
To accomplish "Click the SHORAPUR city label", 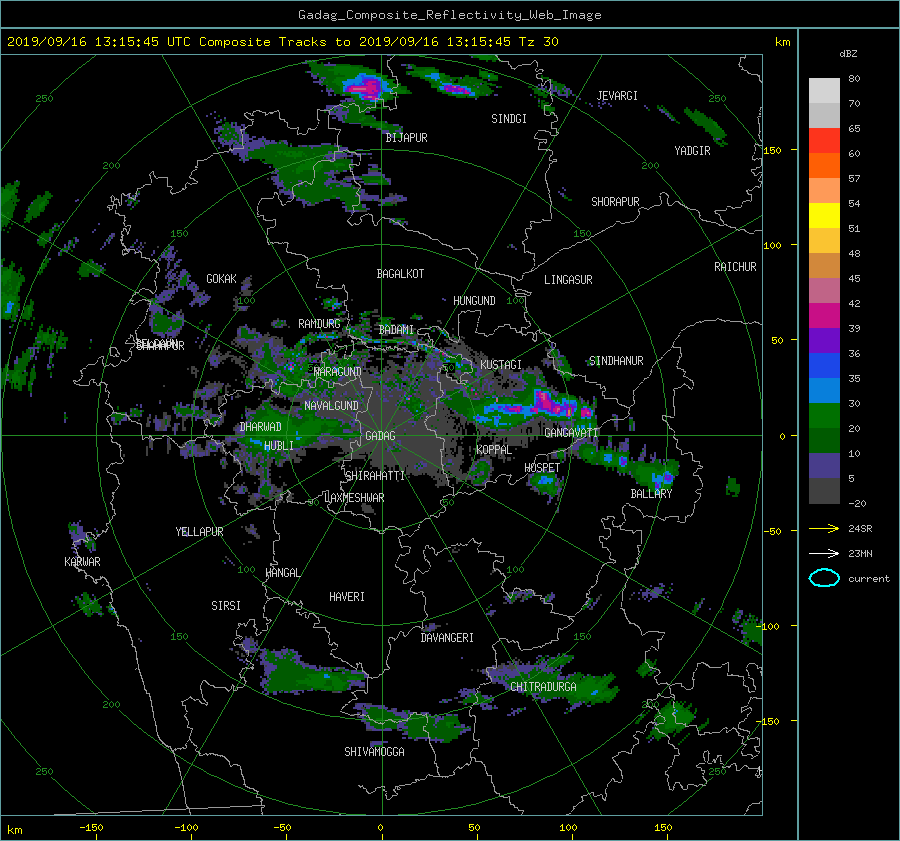I will pos(615,202).
